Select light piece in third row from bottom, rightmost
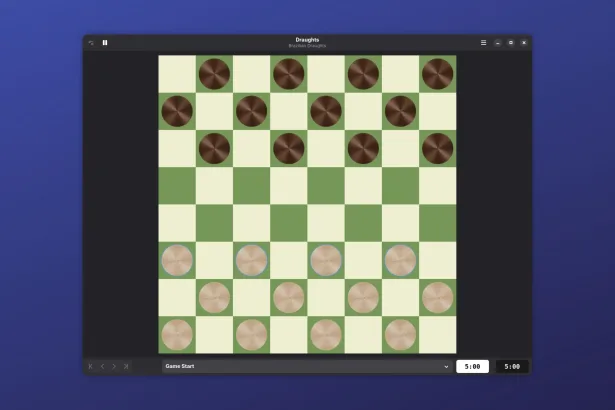This screenshot has height=410, width=615. (x=400, y=260)
